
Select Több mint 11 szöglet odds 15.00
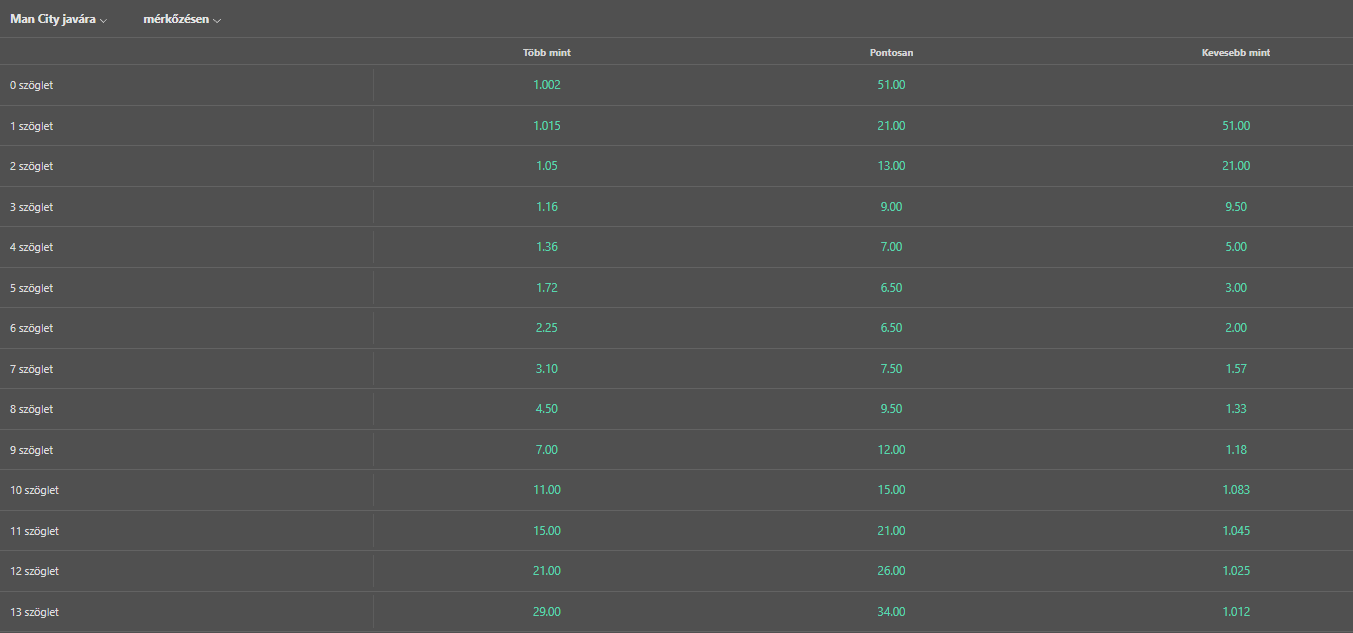[547, 531]
